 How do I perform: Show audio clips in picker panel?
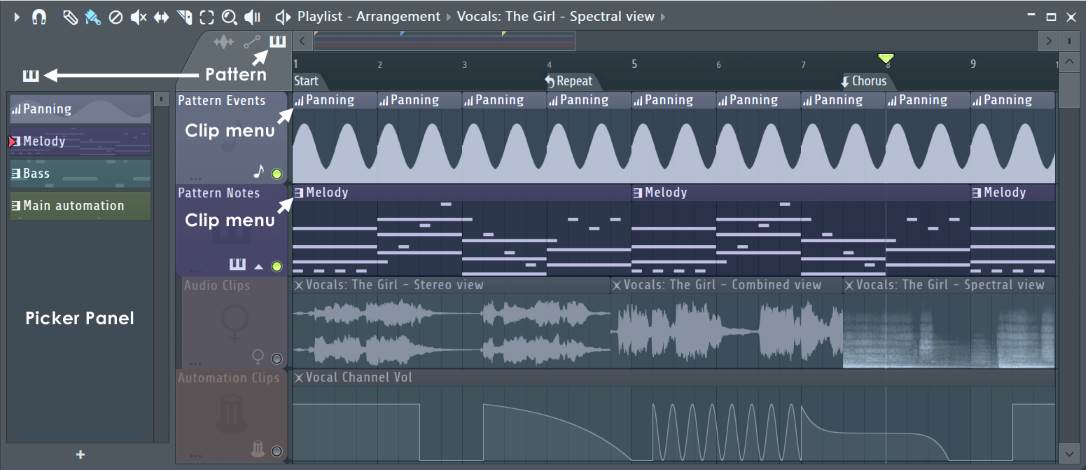pyautogui.click(x=224, y=41)
